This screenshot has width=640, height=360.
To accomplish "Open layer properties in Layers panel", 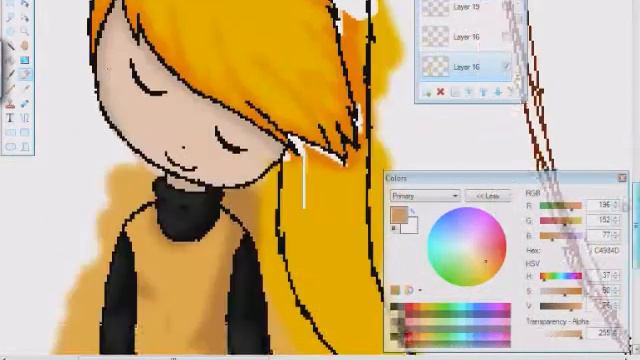I will pos(511,92).
